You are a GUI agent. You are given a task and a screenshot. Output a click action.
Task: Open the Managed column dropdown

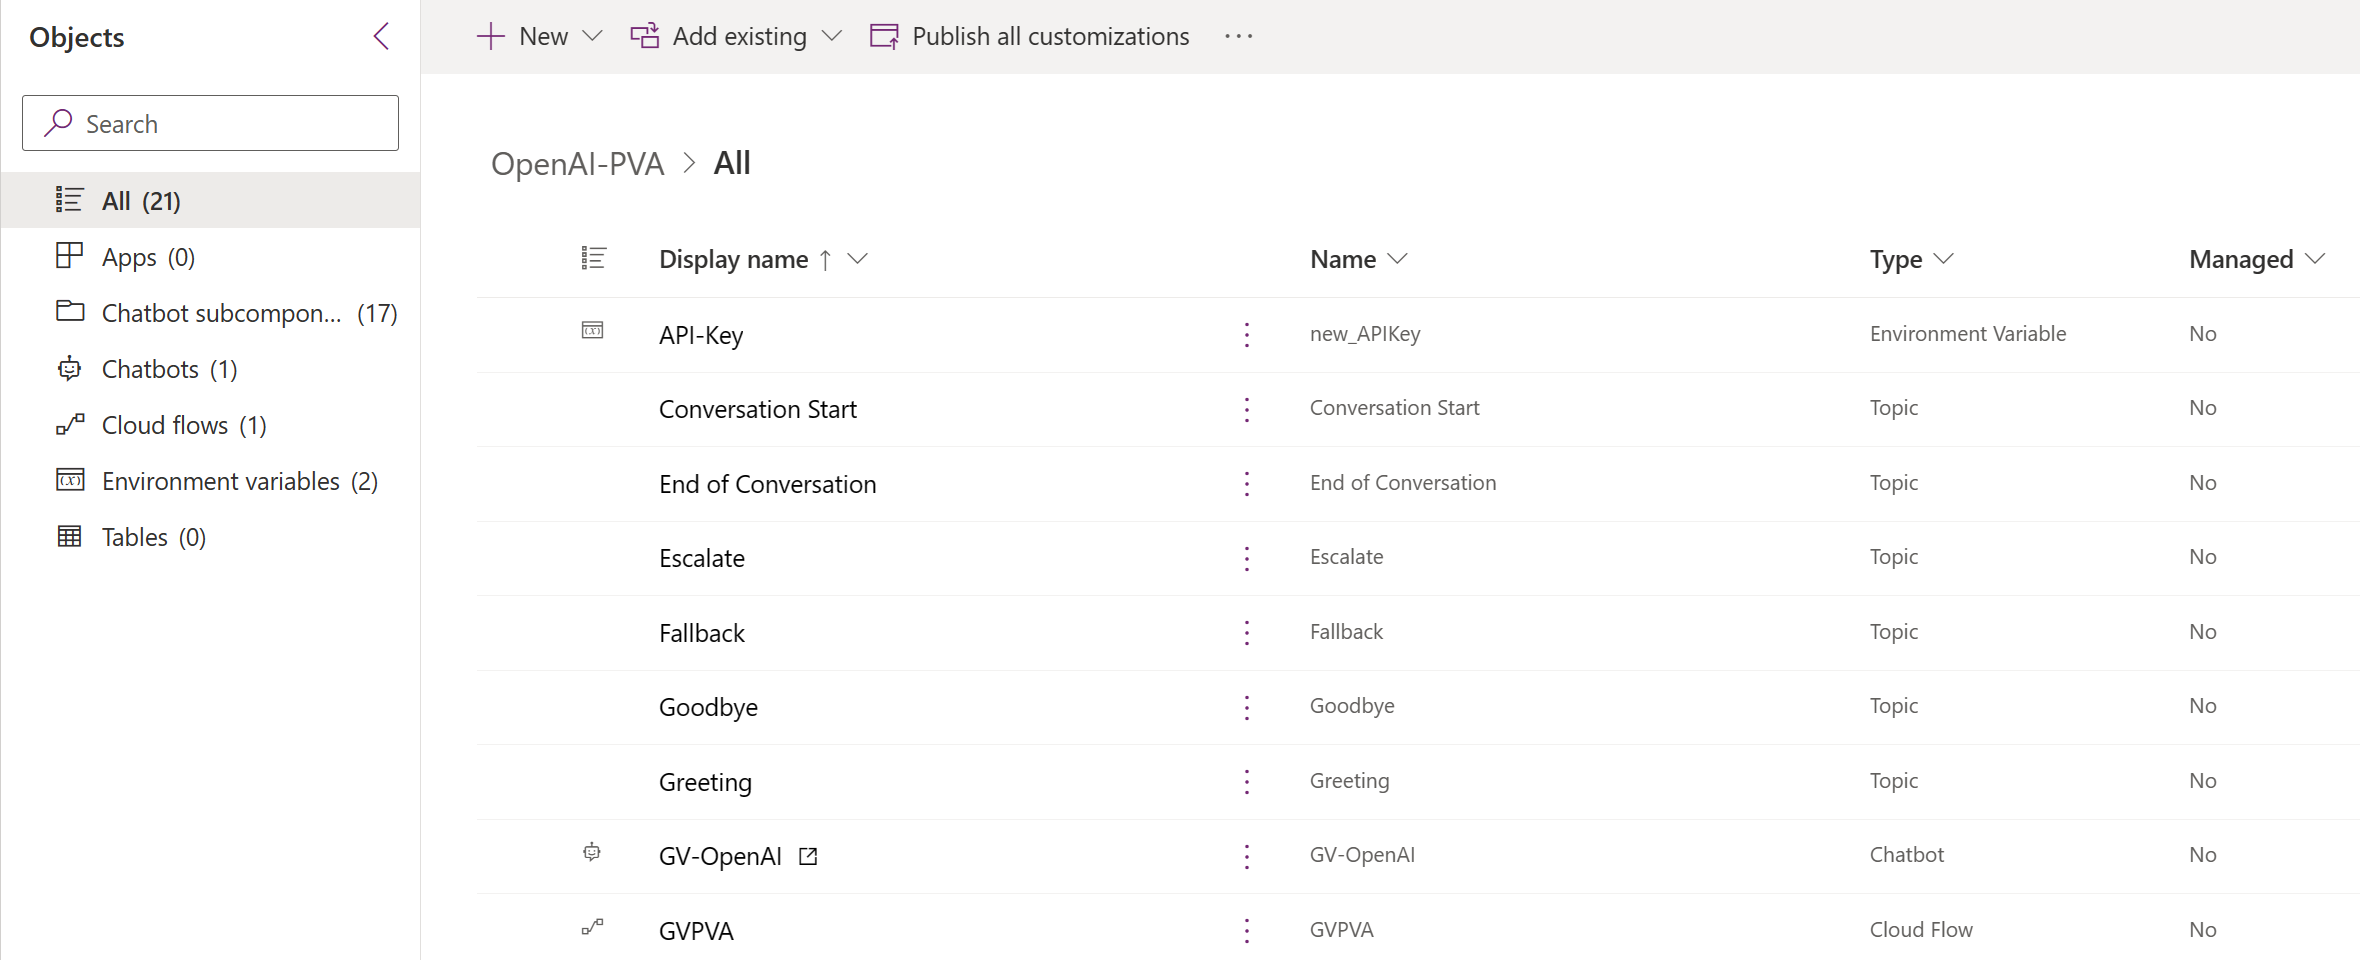(x=2314, y=259)
